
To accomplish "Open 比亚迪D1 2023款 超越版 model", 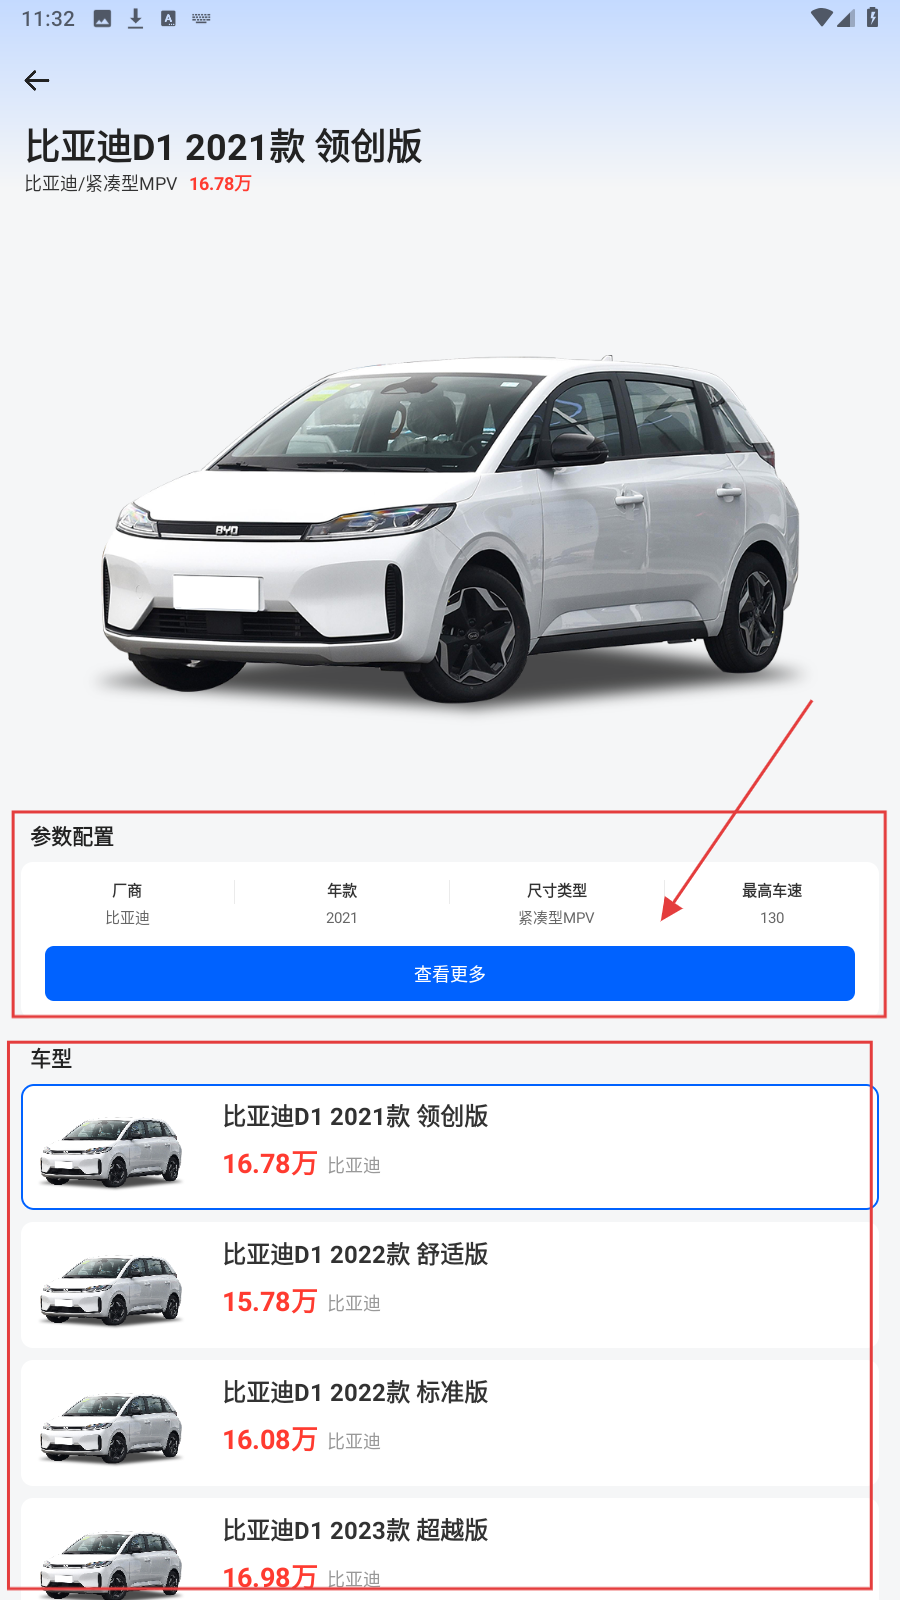I will coord(450,1549).
